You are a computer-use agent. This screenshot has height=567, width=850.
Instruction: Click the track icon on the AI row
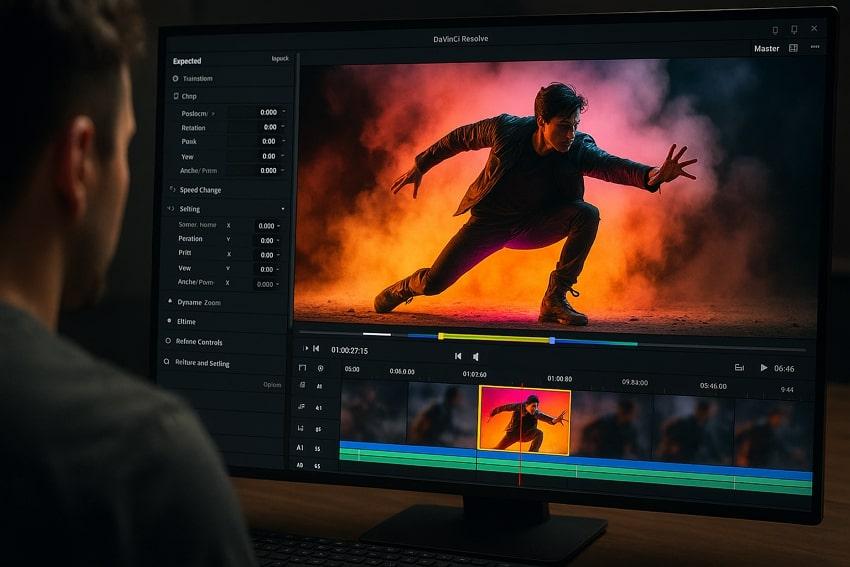pos(302,385)
